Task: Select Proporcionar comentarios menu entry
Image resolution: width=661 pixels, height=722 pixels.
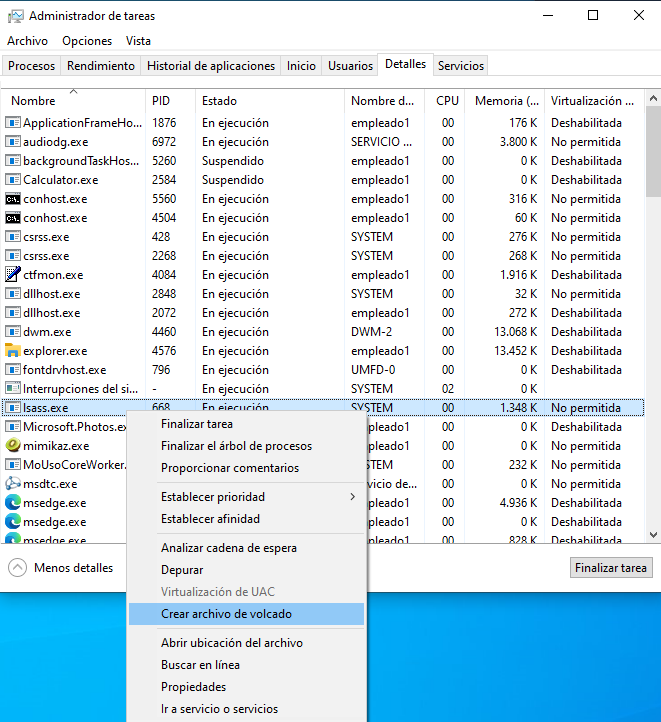Action: (x=247, y=468)
